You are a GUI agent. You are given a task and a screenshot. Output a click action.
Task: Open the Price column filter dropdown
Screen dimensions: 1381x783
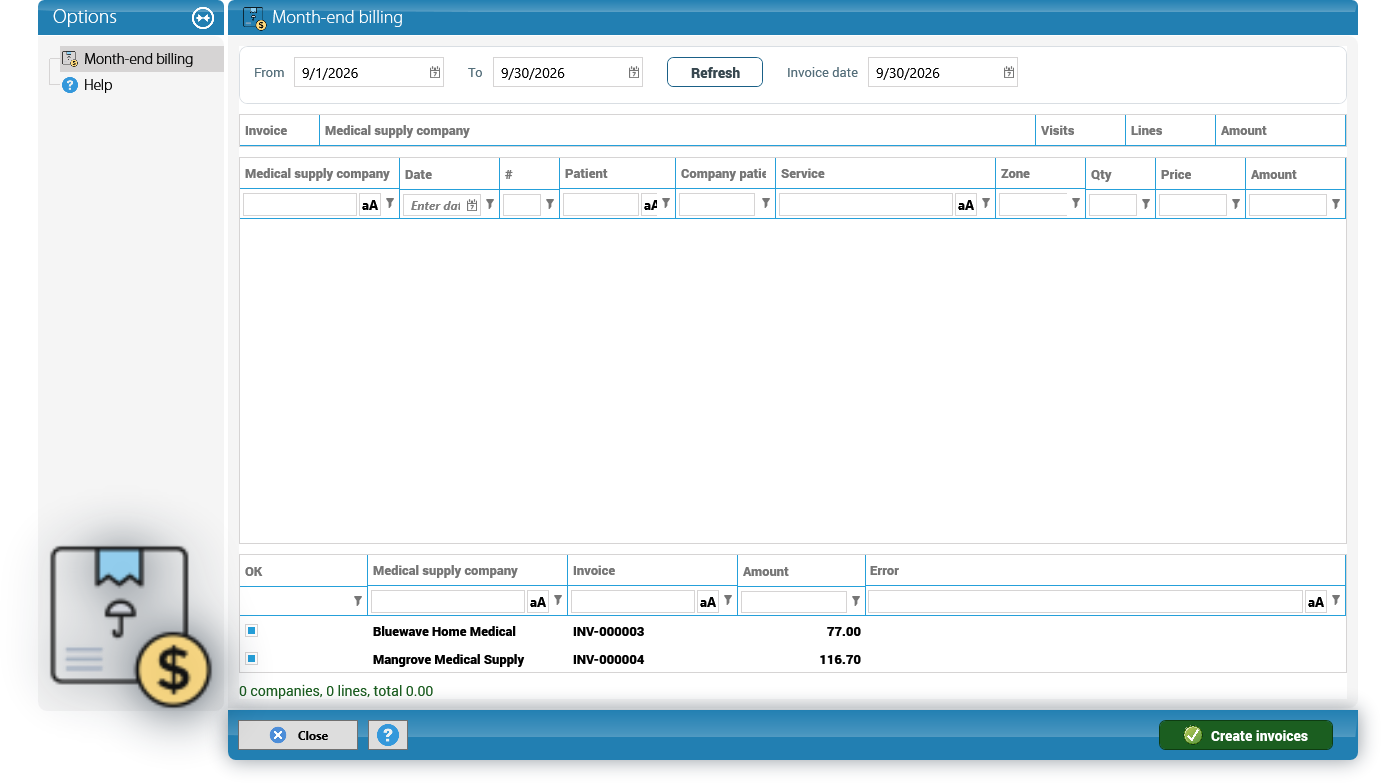click(x=1236, y=204)
